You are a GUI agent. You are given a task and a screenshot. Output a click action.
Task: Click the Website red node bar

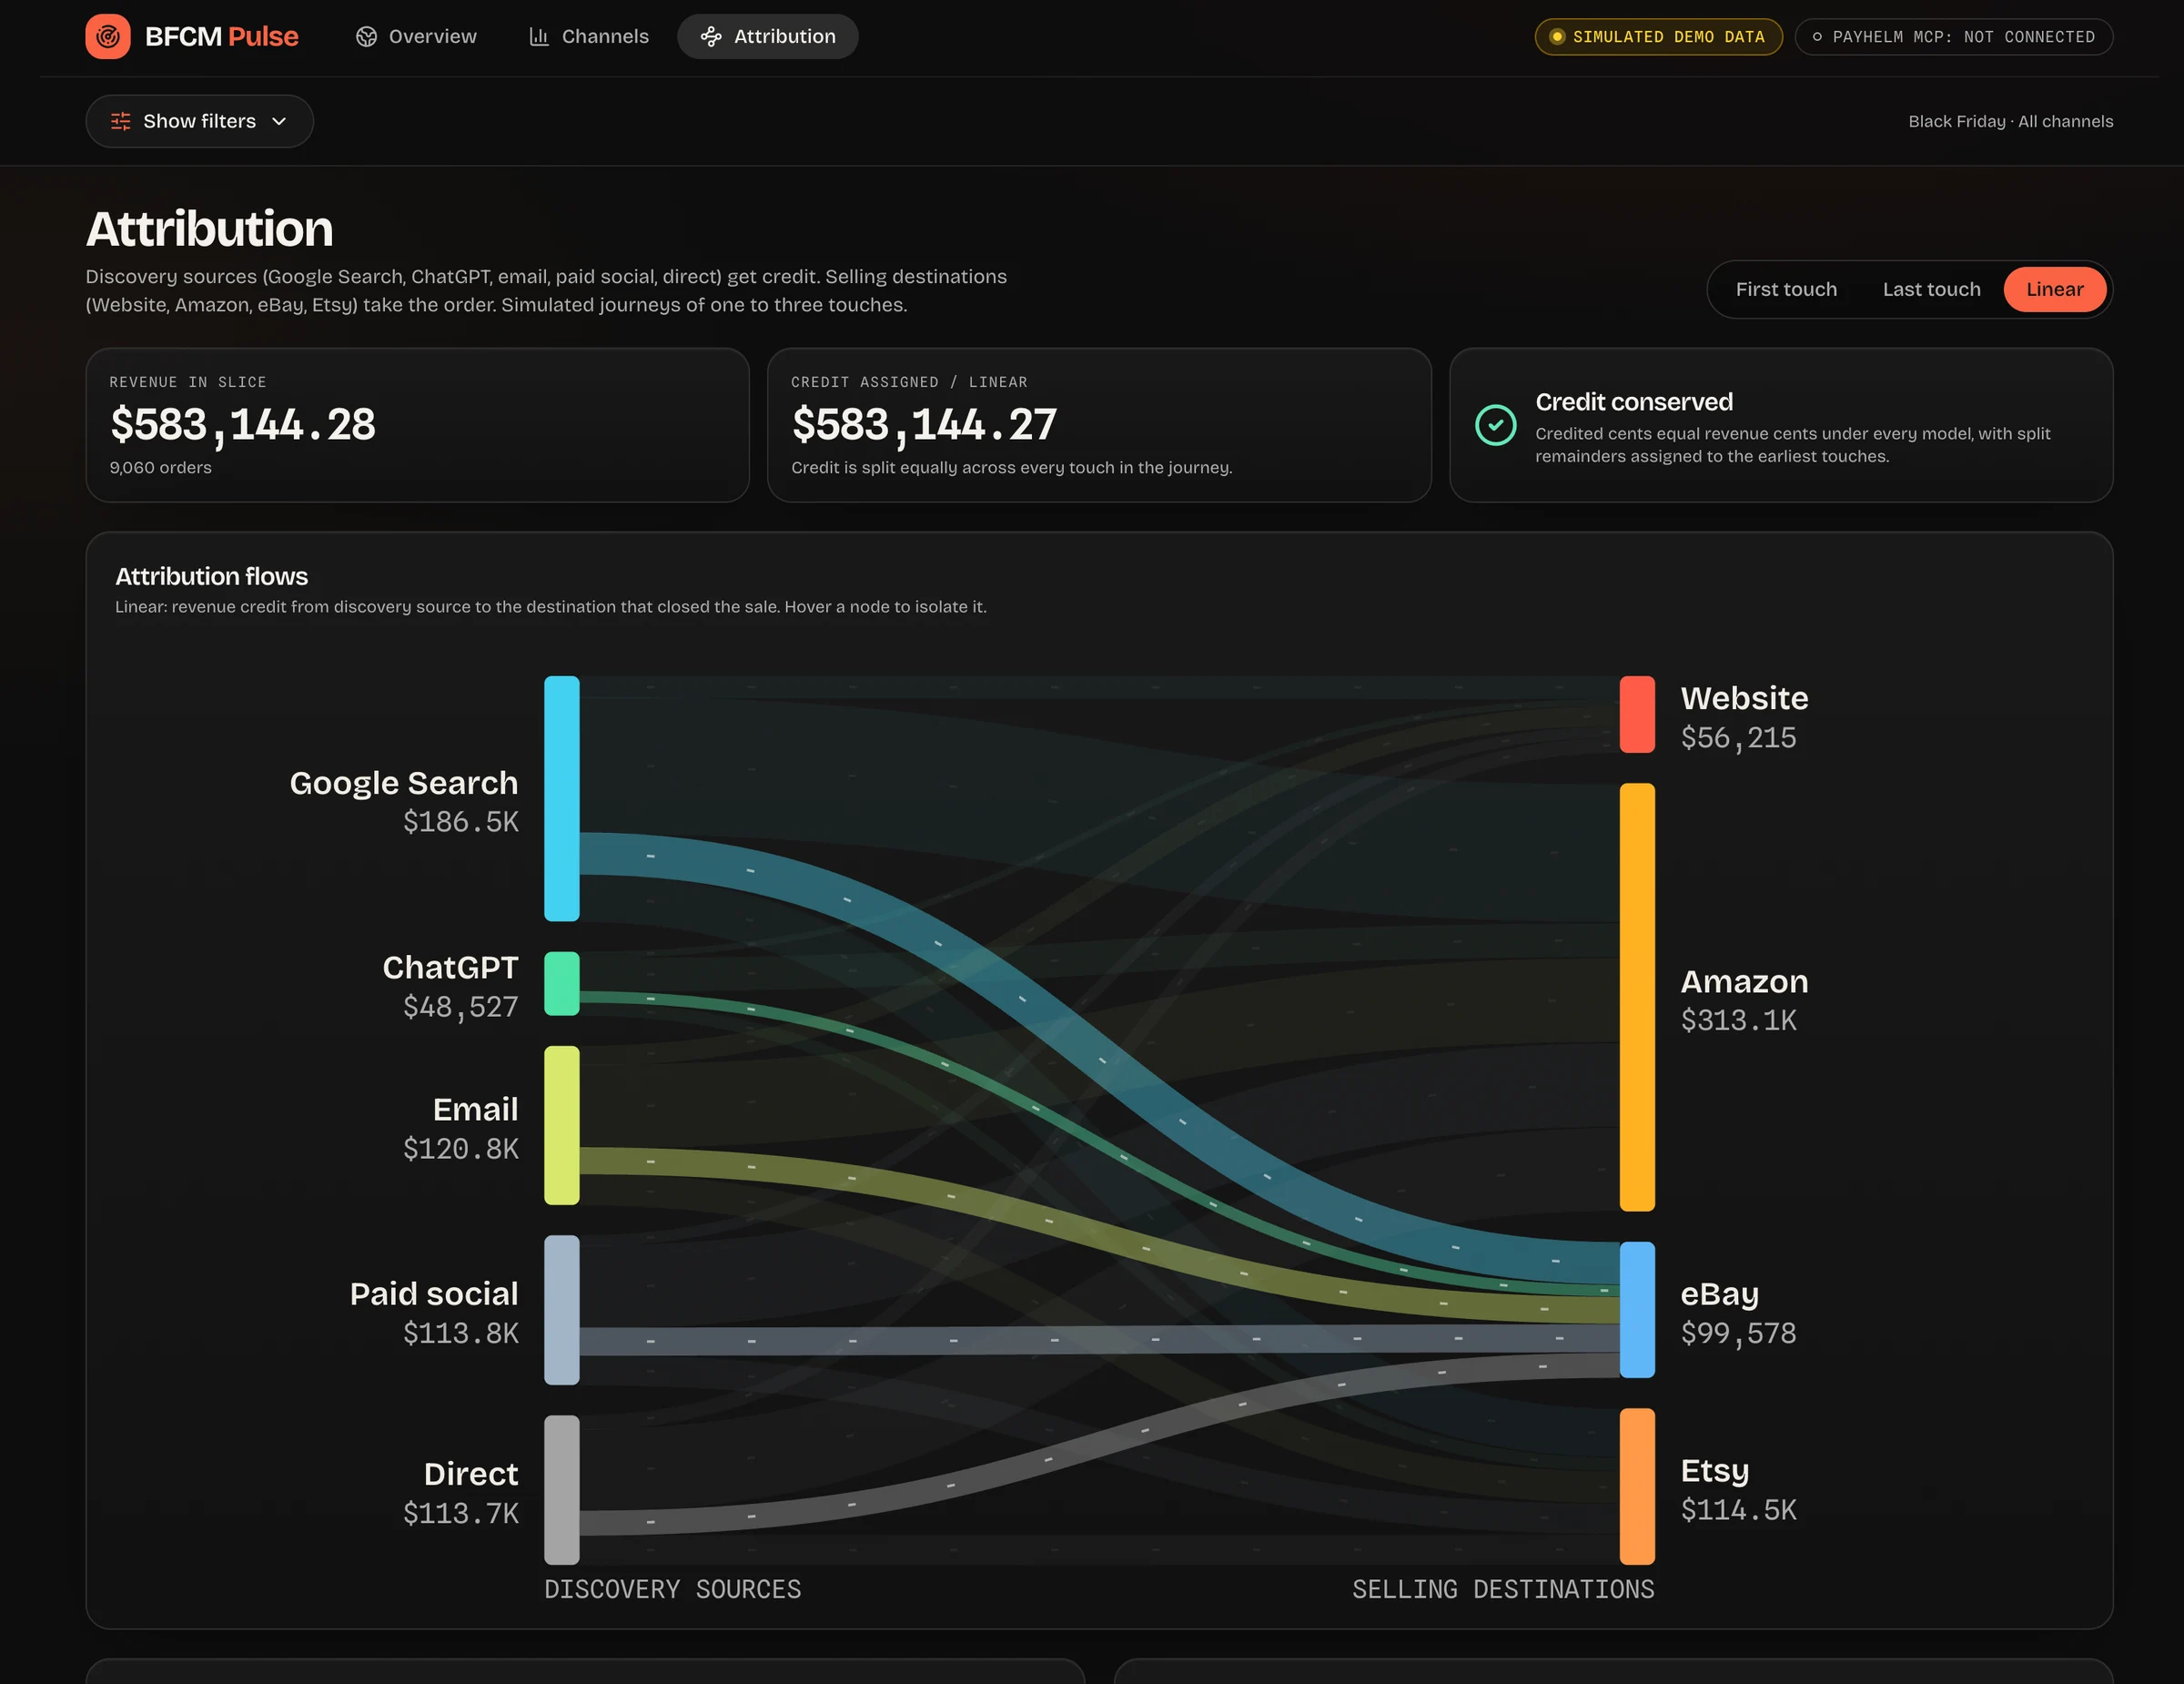[x=1637, y=714]
